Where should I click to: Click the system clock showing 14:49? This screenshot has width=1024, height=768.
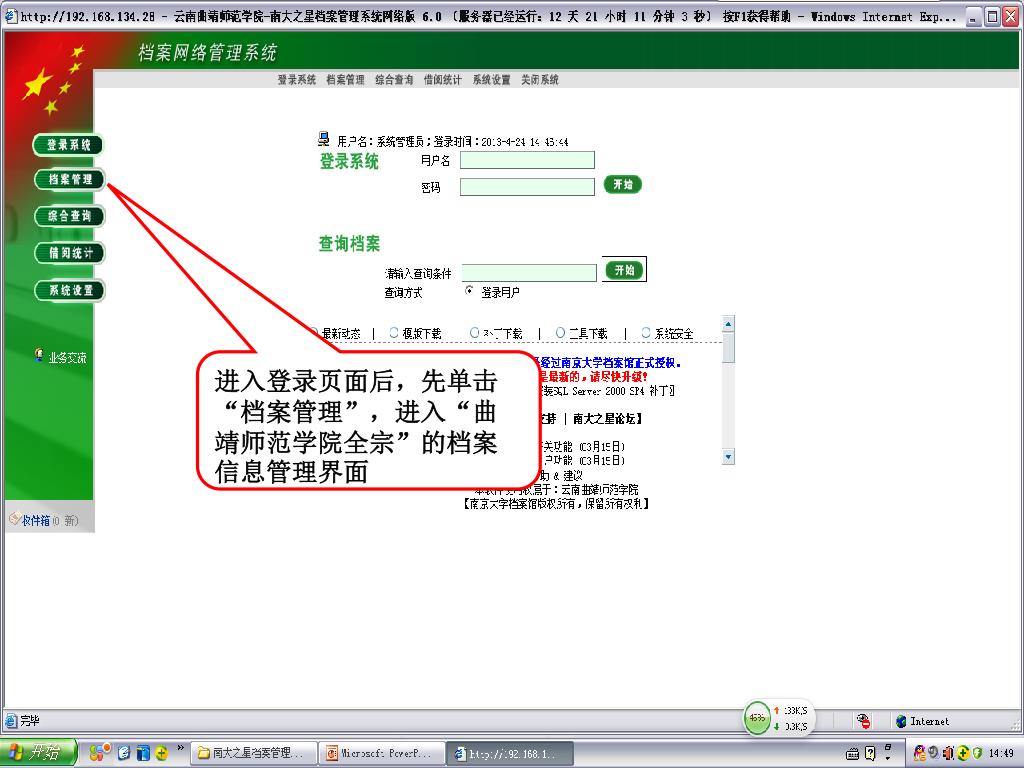point(1001,753)
